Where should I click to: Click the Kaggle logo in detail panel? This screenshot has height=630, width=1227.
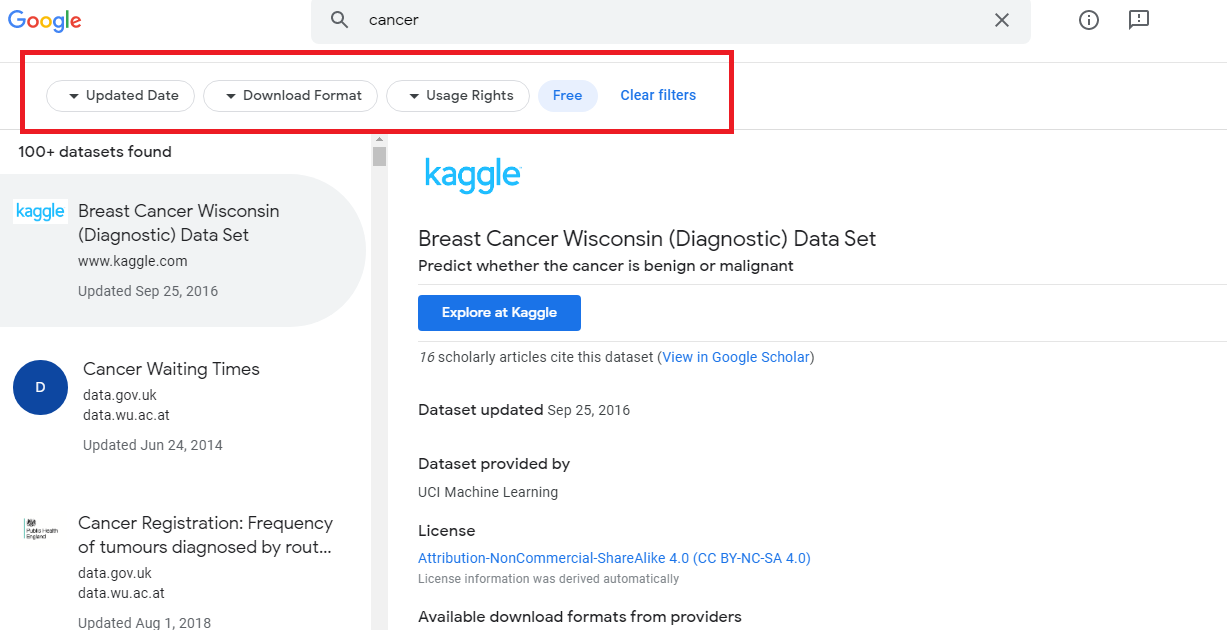472,175
